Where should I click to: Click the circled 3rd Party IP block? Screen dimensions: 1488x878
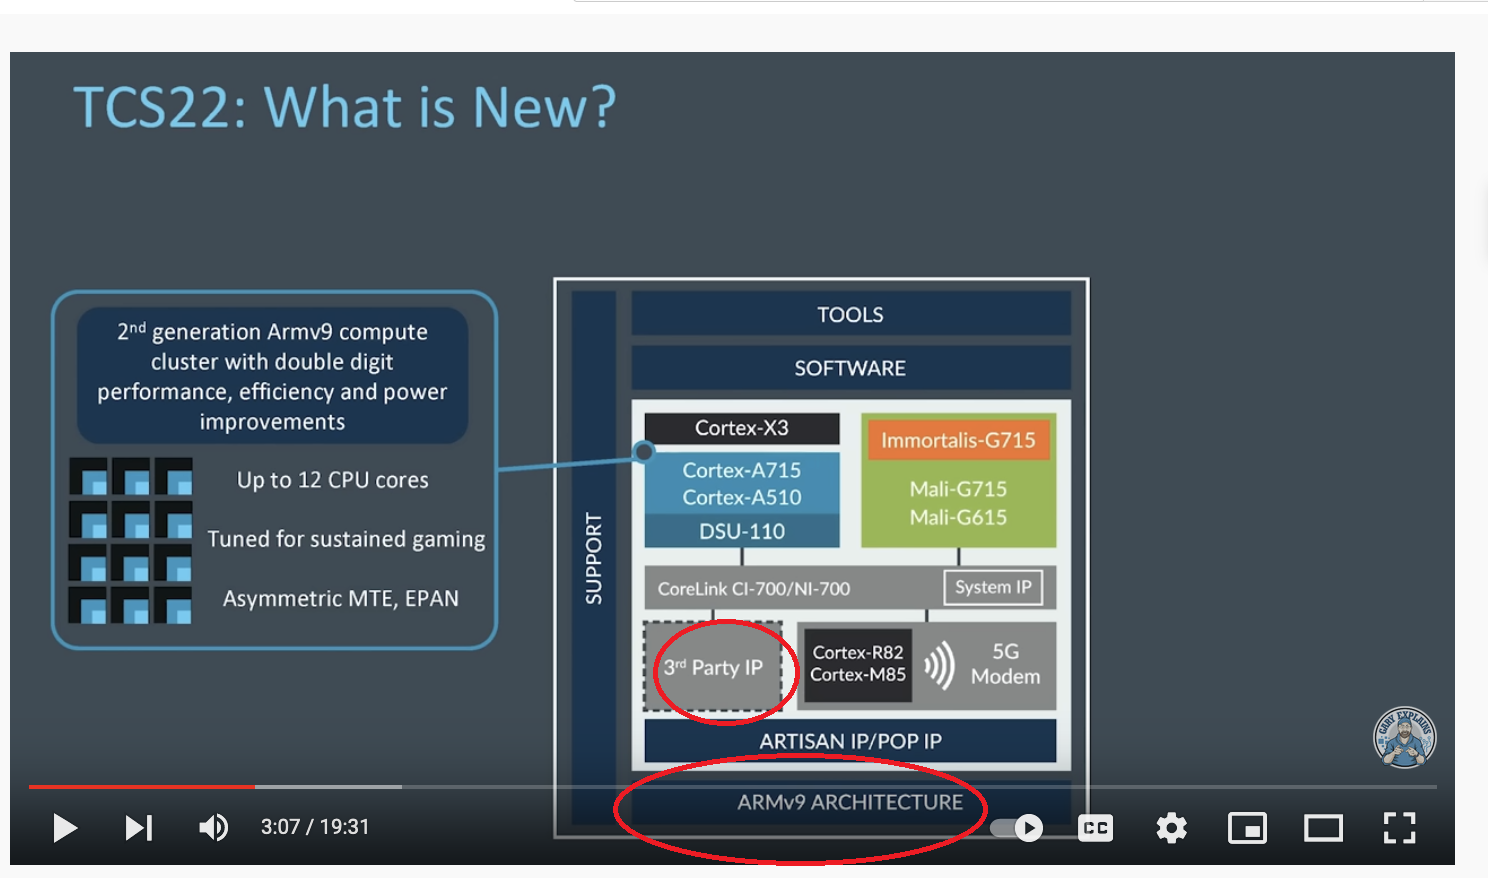coord(713,667)
